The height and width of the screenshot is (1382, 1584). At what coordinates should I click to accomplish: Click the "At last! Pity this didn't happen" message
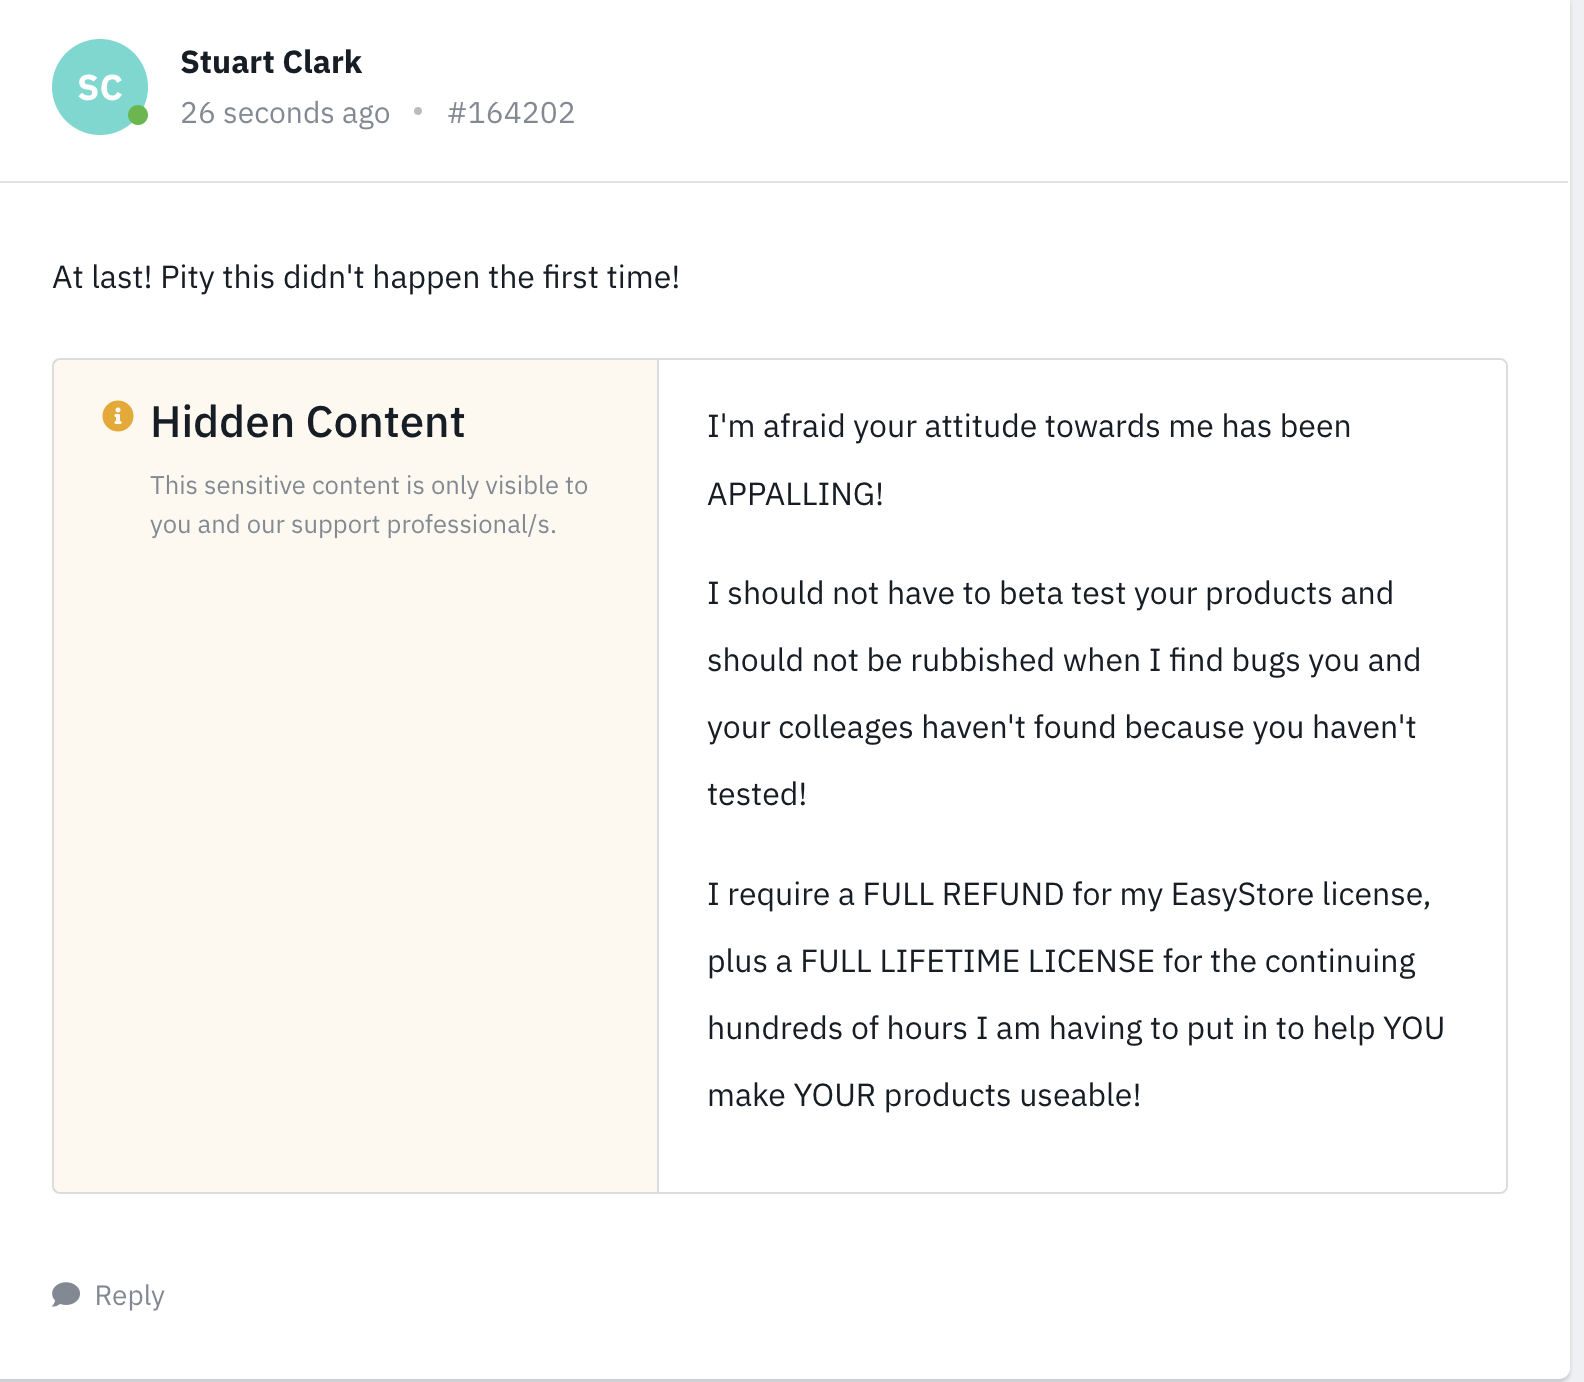tap(366, 277)
